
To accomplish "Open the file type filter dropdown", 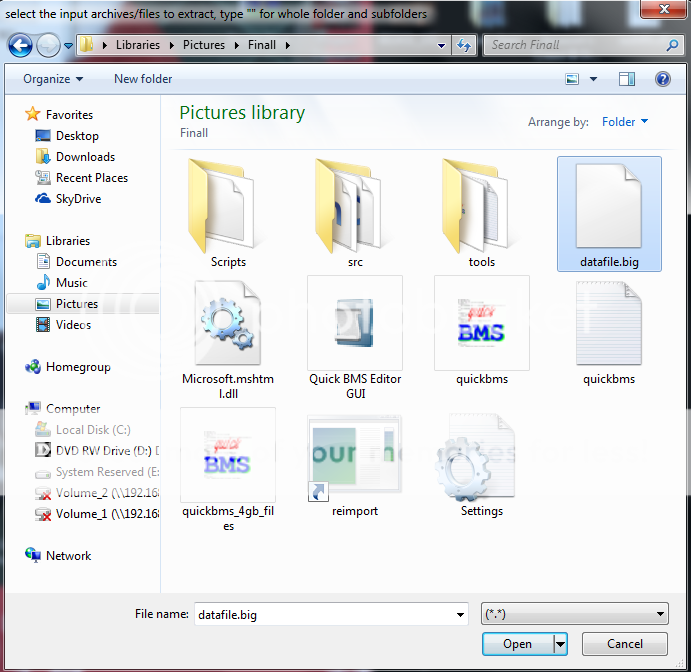I will pyautogui.click(x=574, y=614).
